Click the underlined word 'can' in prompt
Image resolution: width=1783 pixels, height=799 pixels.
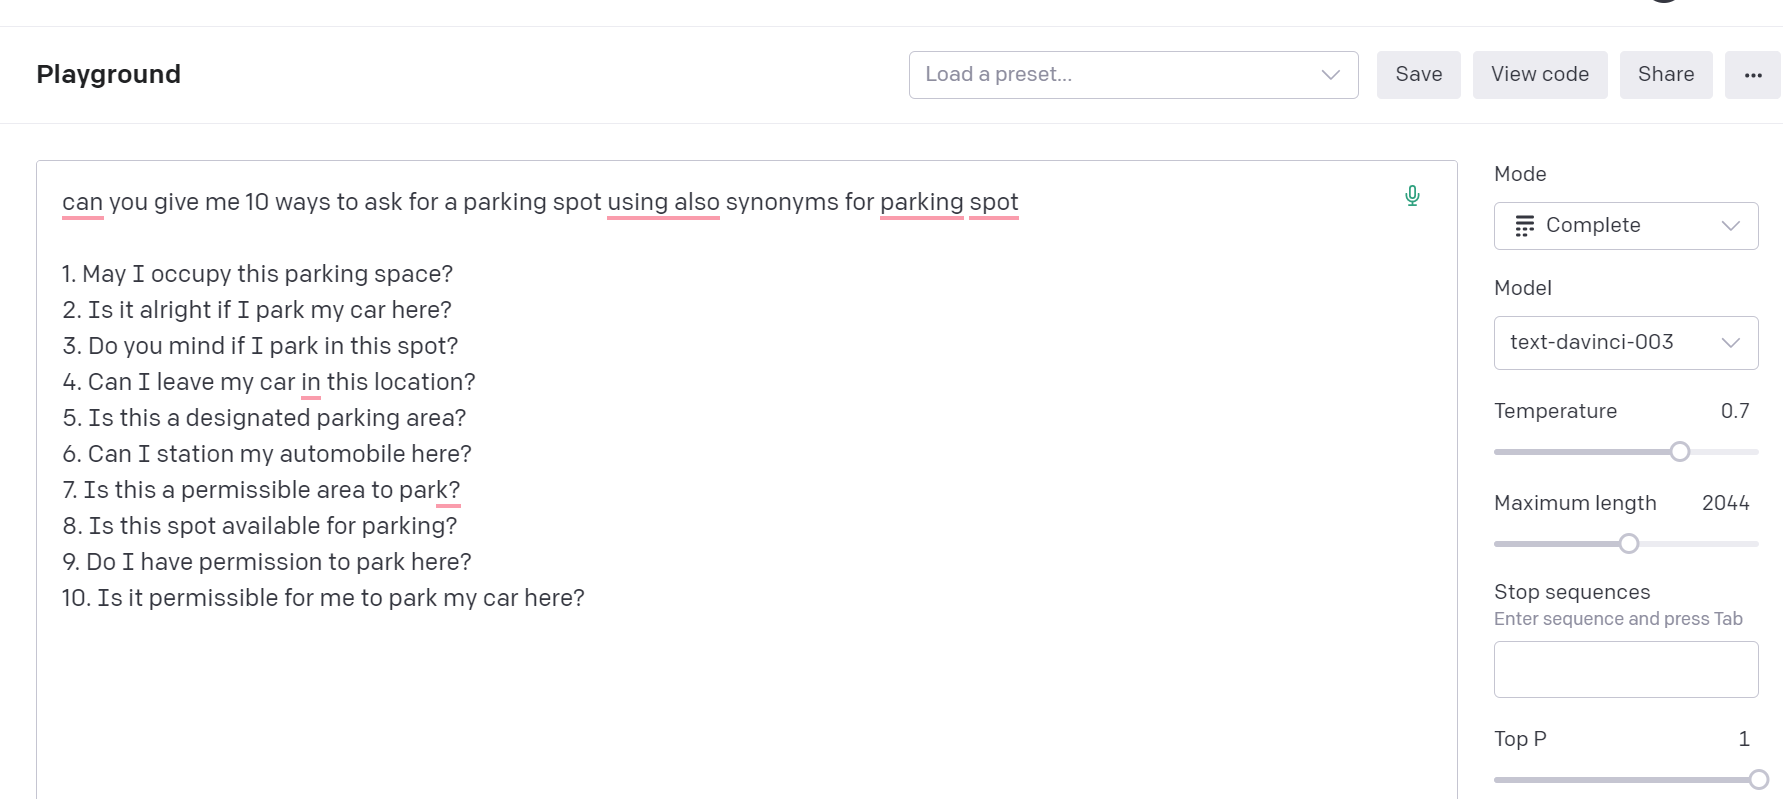(82, 203)
